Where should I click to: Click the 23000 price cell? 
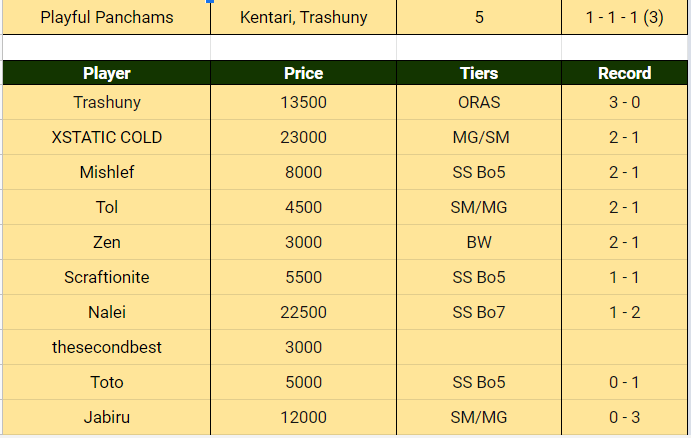303,137
